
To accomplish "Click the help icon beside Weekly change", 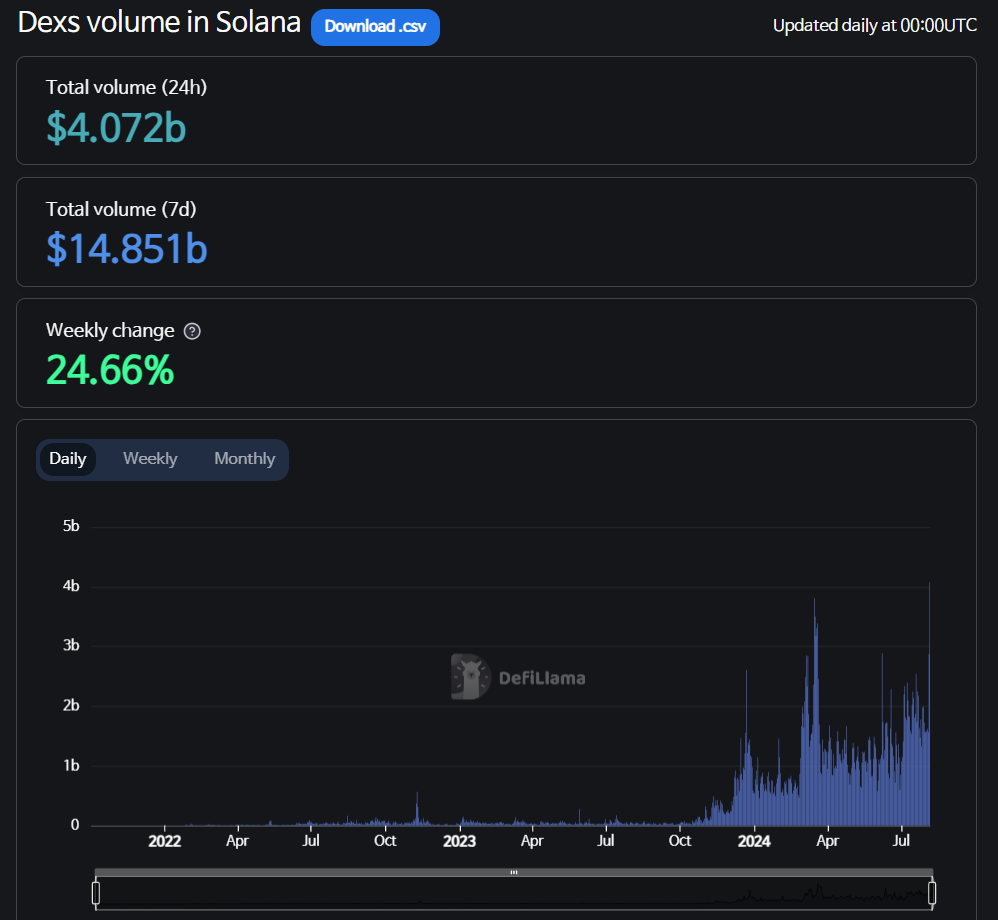I will [192, 331].
